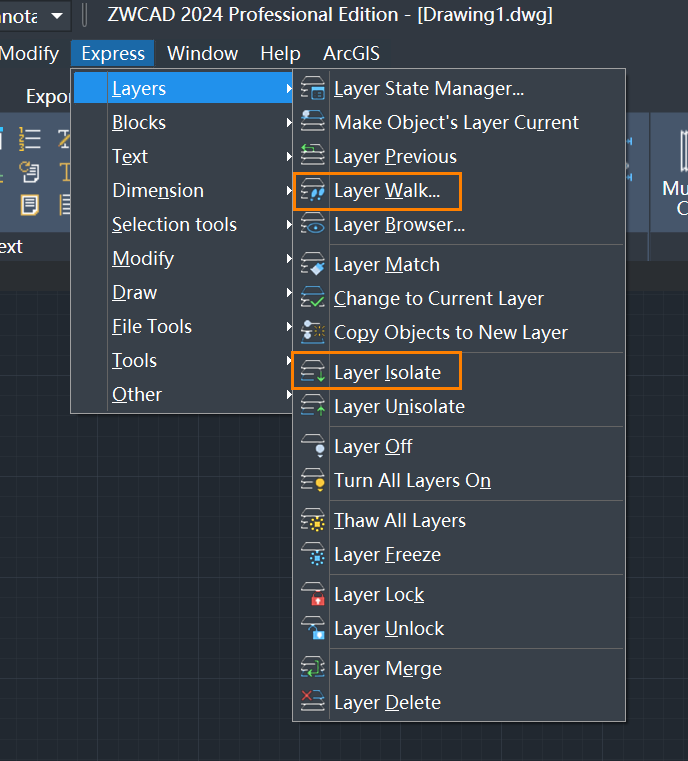Expand the File Tools submenu
688x761 pixels.
[183, 326]
